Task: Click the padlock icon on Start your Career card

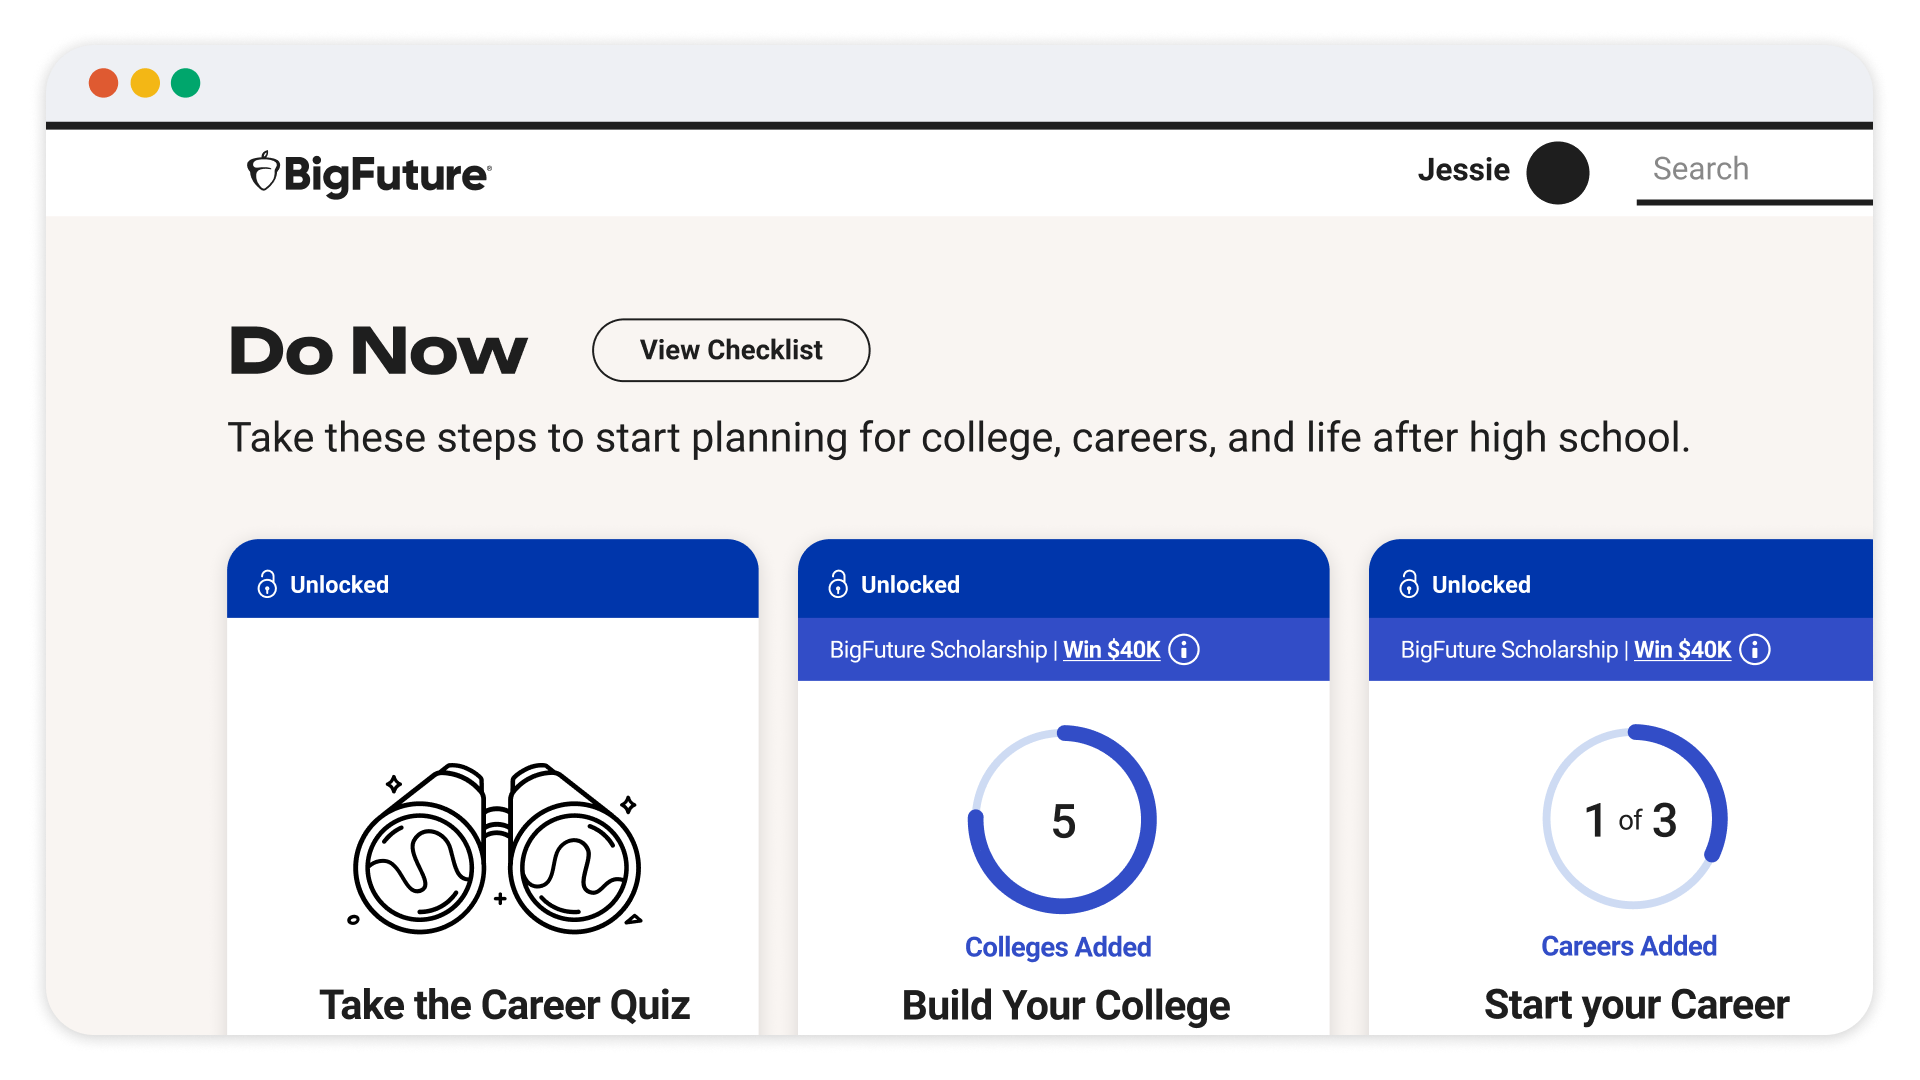Action: [x=1409, y=584]
